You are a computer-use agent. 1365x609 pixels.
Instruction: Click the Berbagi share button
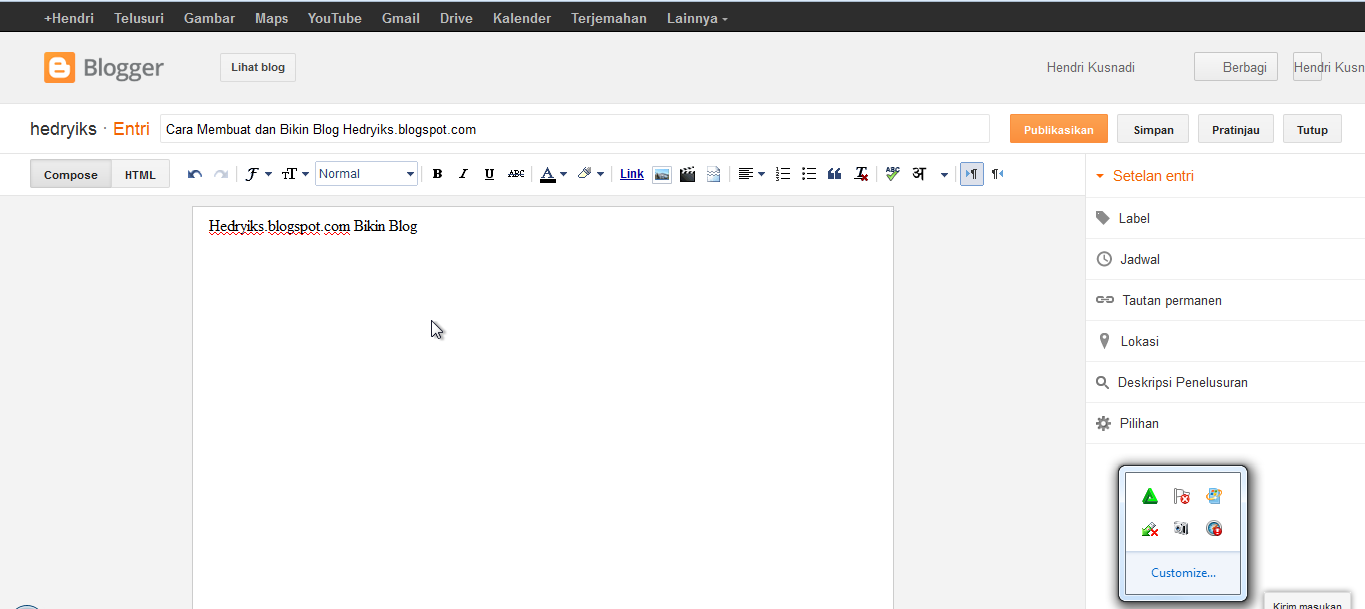[x=1236, y=67]
